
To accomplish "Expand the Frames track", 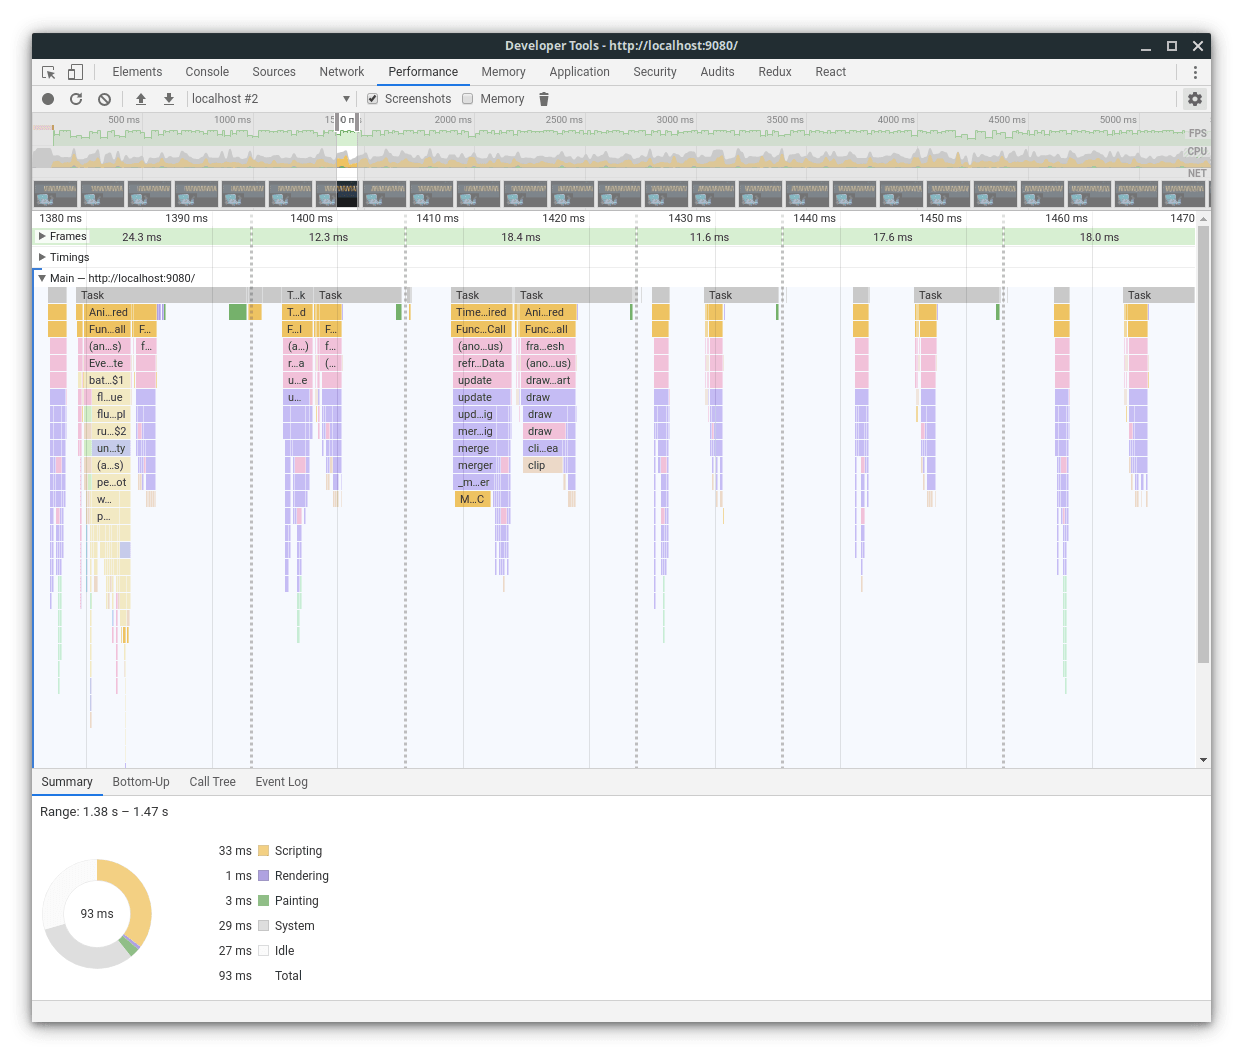I will (x=42, y=237).
